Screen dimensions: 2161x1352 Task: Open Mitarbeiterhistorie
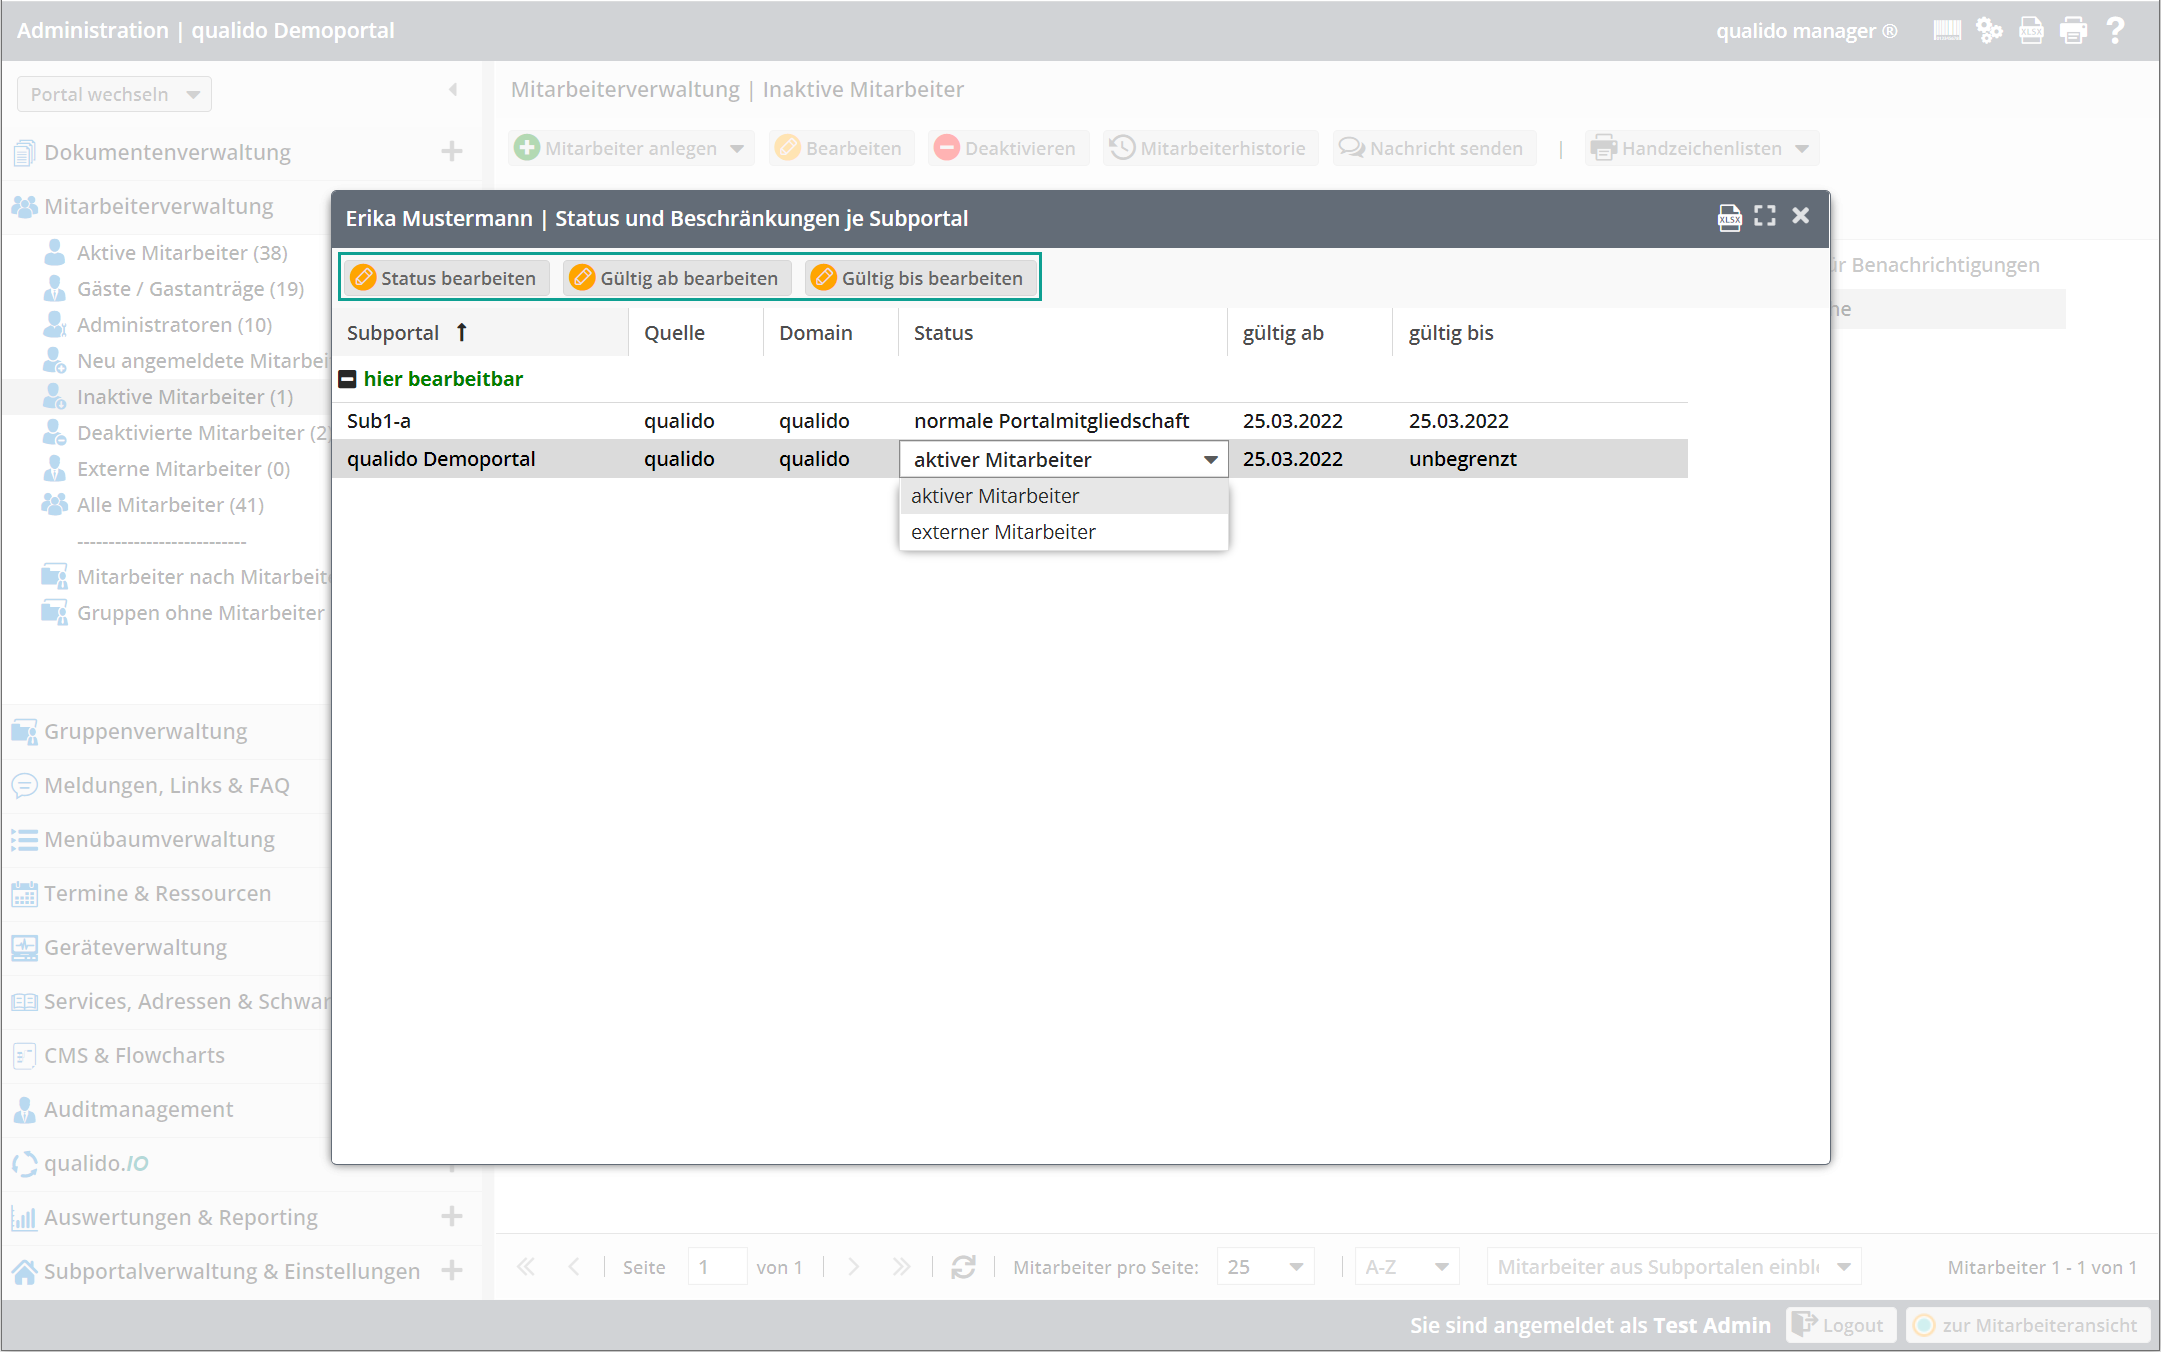pyautogui.click(x=1209, y=148)
